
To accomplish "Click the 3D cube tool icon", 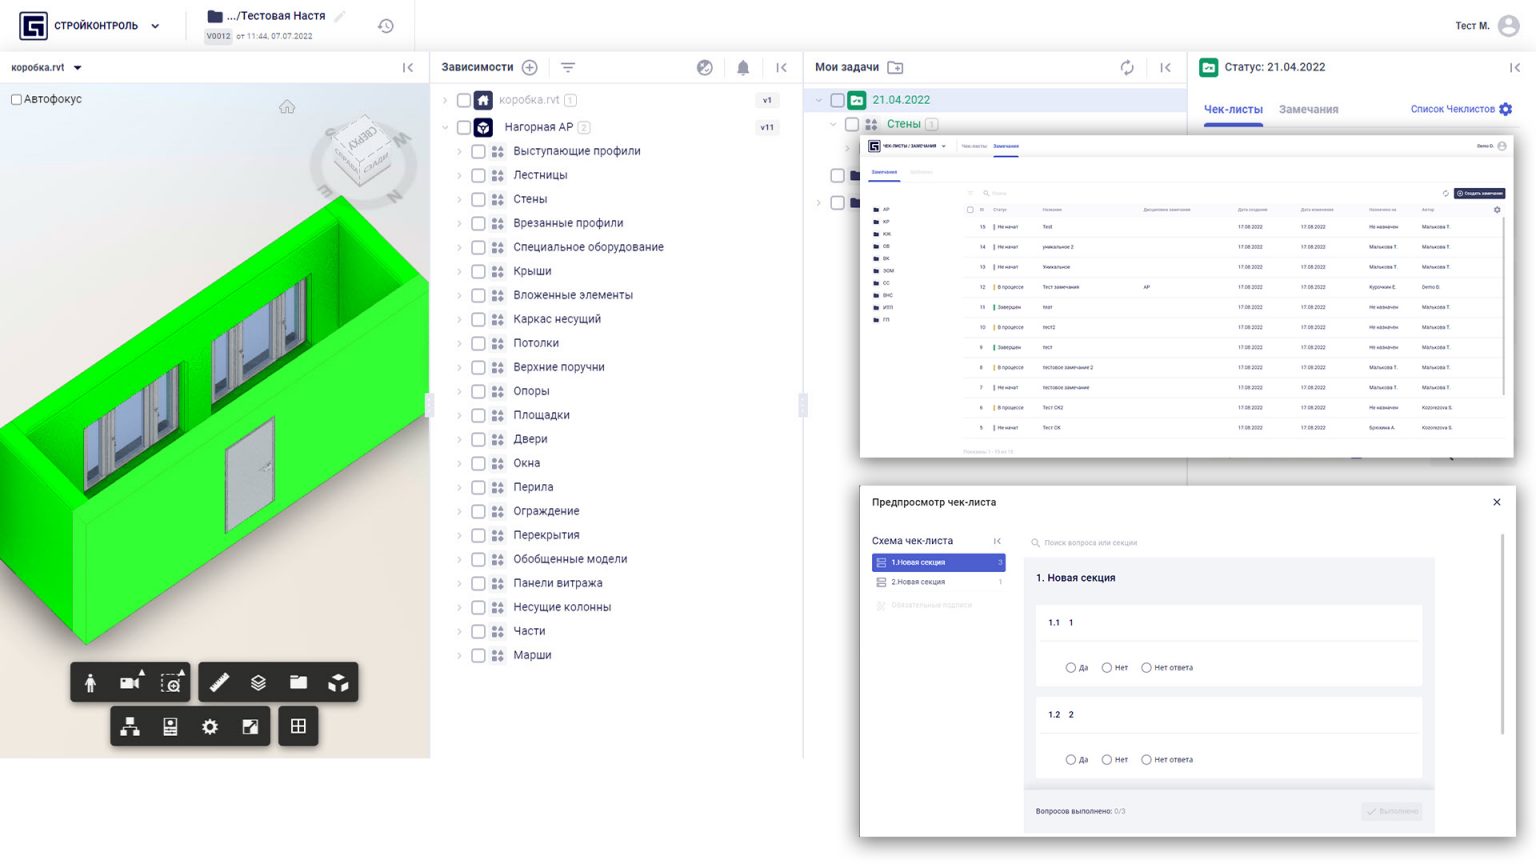I will pyautogui.click(x=338, y=682).
